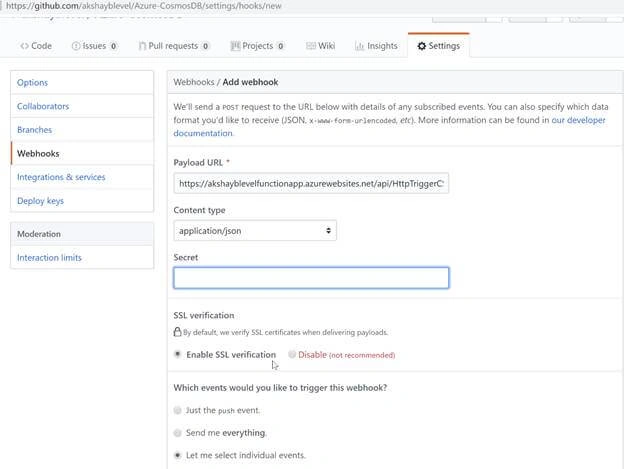Click the Settings gear icon

421,46
